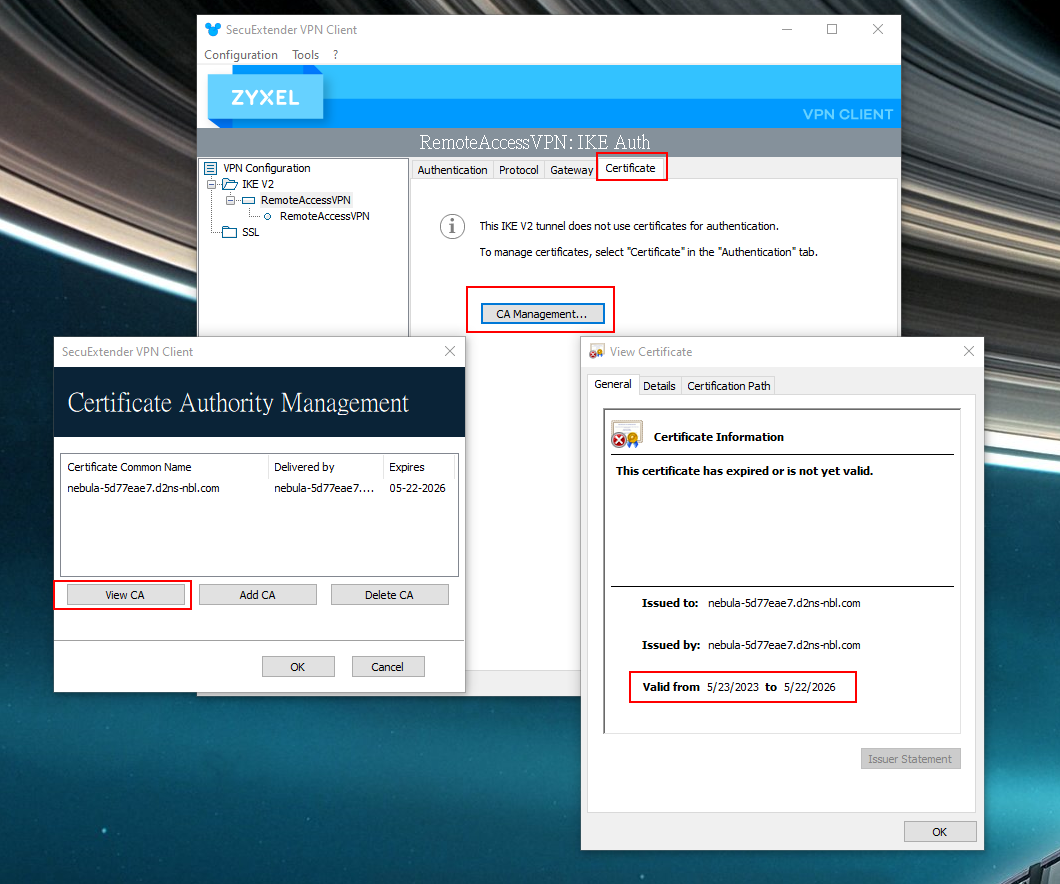Click the Issued to nebula-5d77eae7.d2ns-nbl.com value
1060x884 pixels.
click(x=784, y=604)
